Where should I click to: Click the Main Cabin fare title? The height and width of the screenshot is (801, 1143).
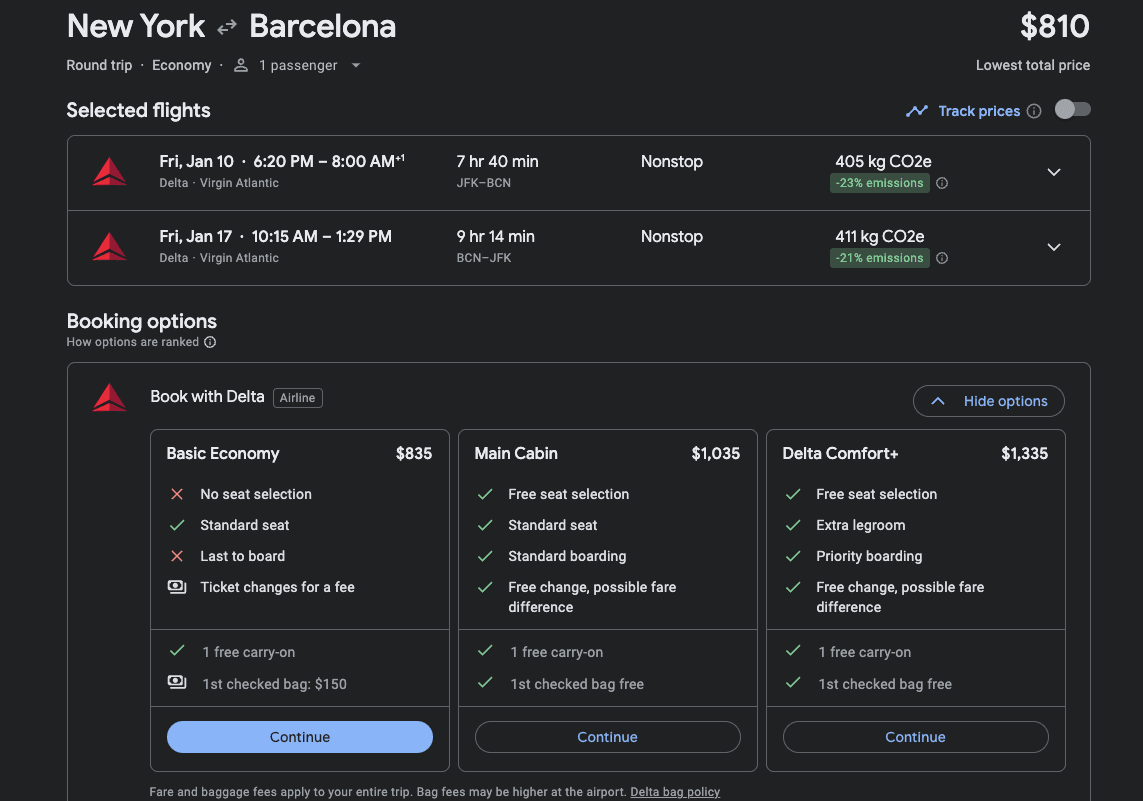tap(516, 453)
